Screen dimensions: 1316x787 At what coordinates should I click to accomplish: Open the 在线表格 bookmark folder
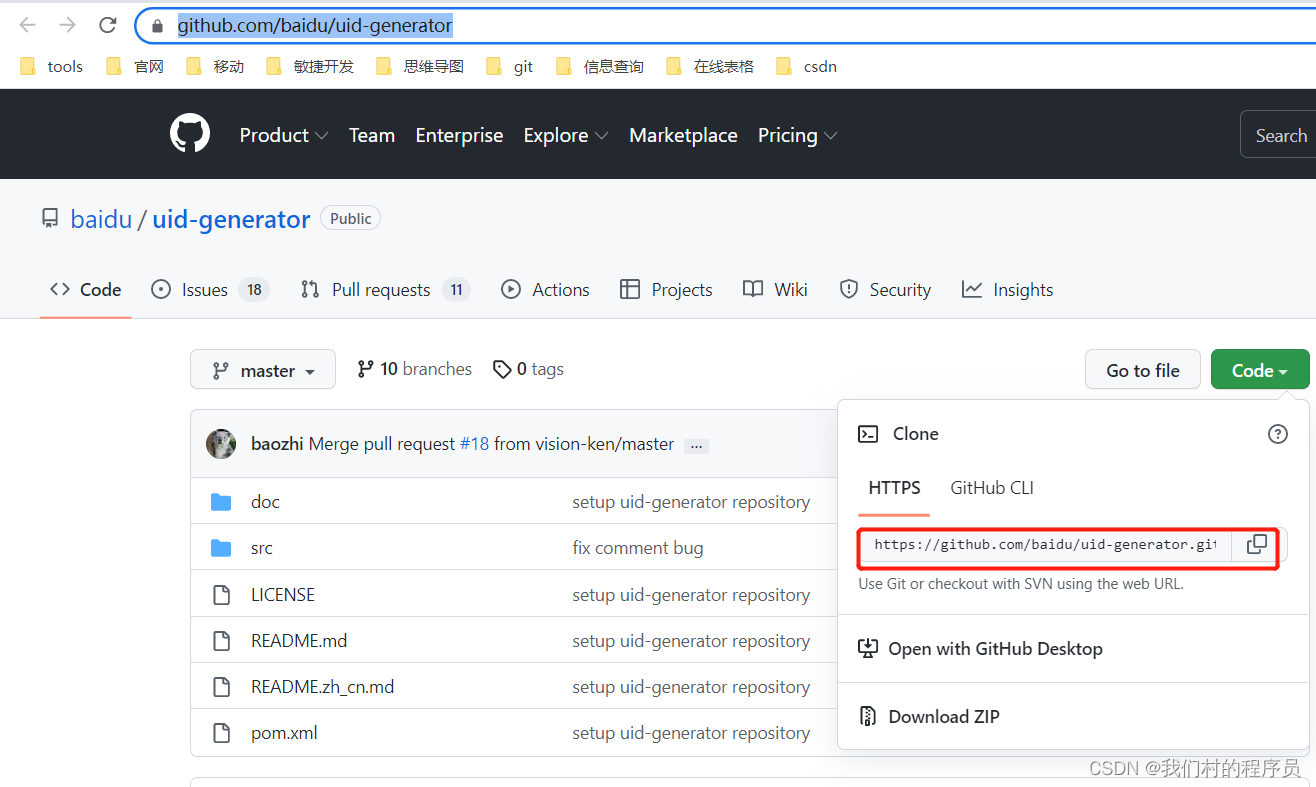click(x=710, y=66)
